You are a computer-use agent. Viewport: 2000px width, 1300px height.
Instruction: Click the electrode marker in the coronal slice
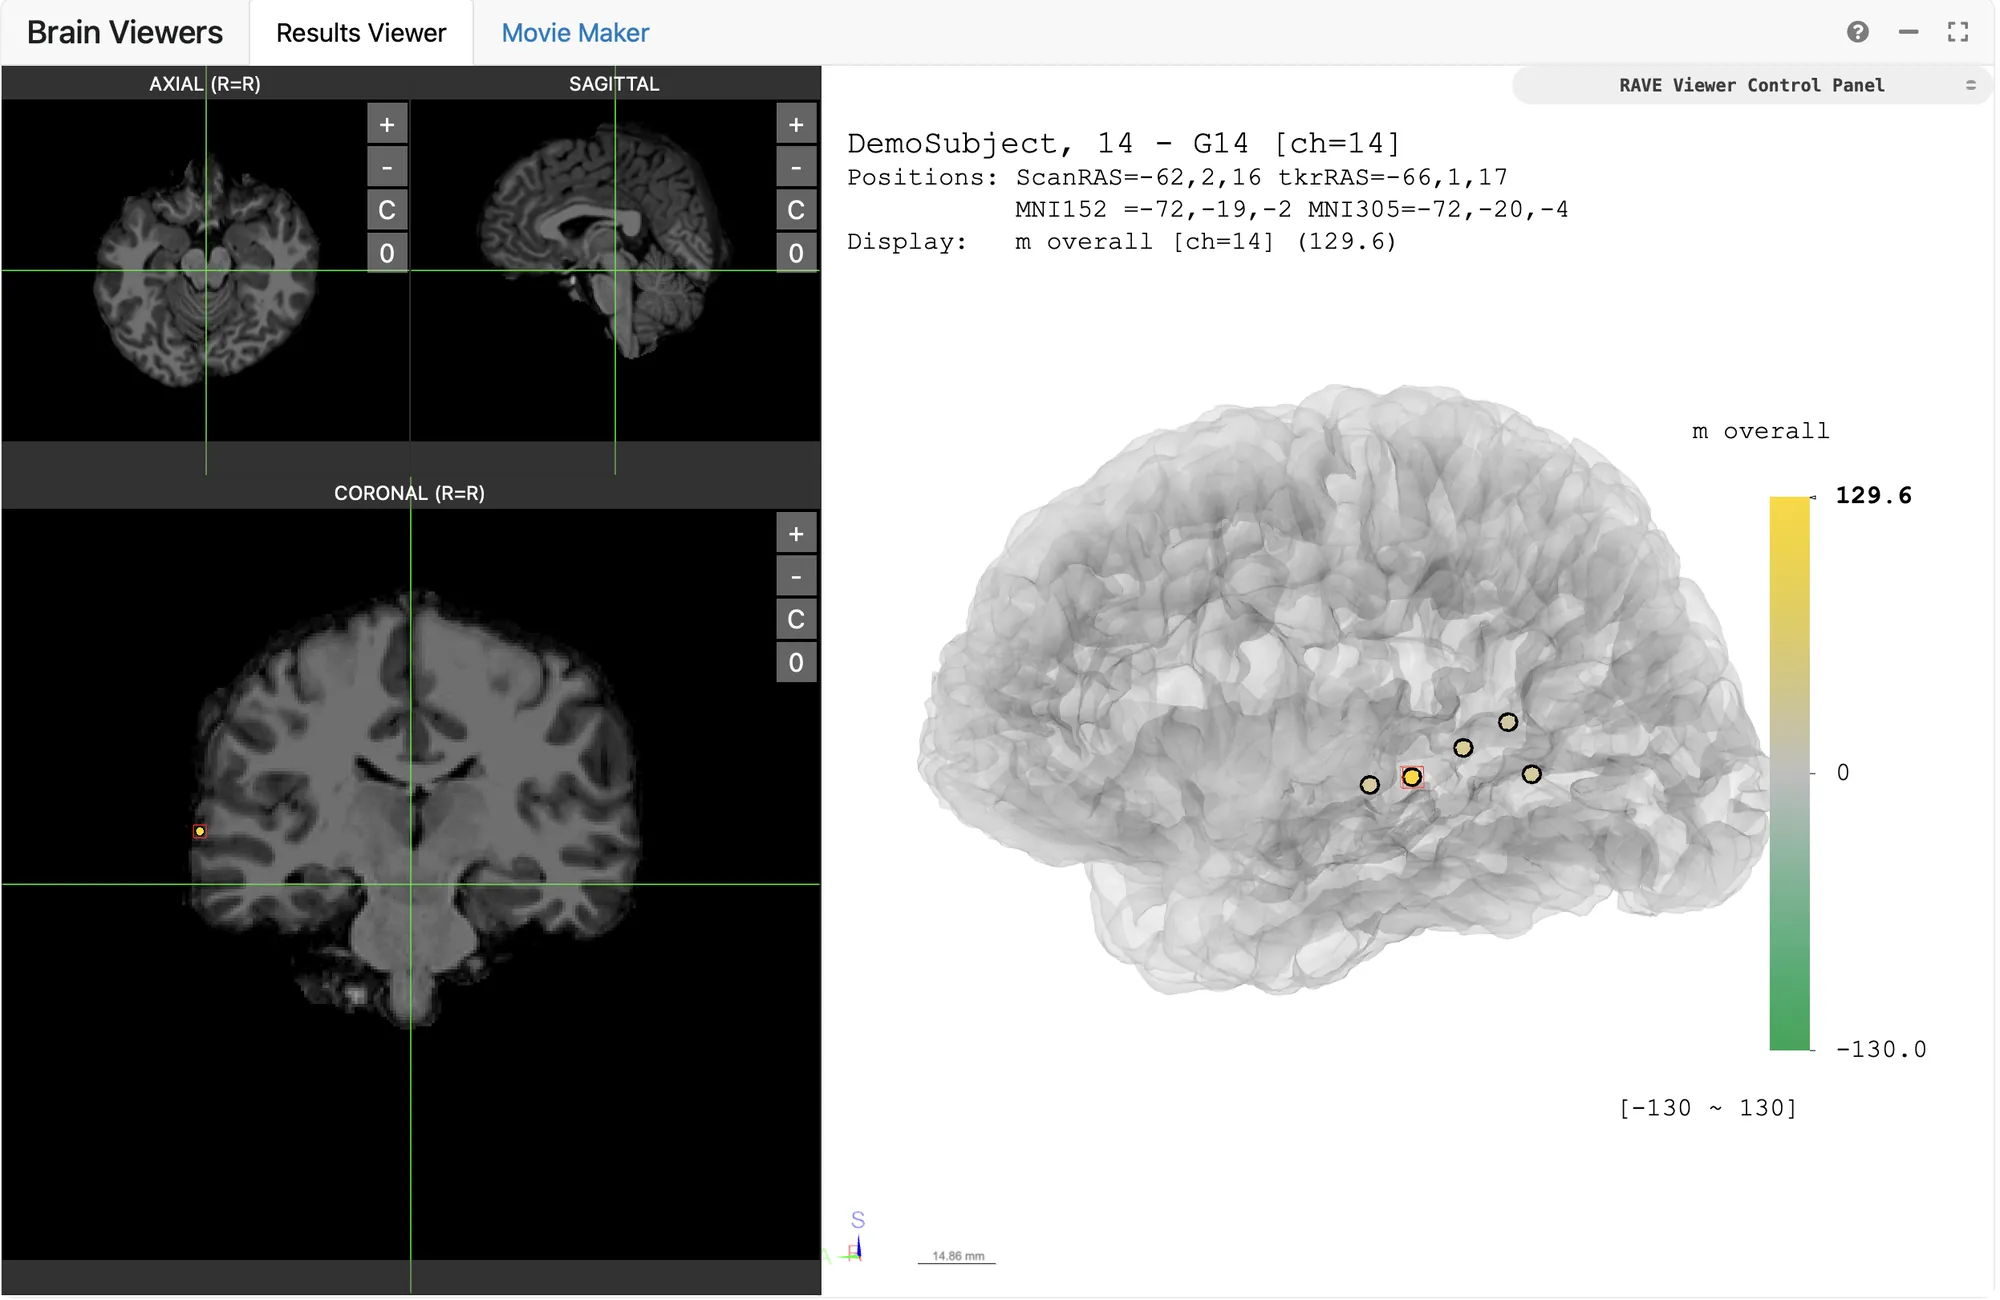[200, 831]
